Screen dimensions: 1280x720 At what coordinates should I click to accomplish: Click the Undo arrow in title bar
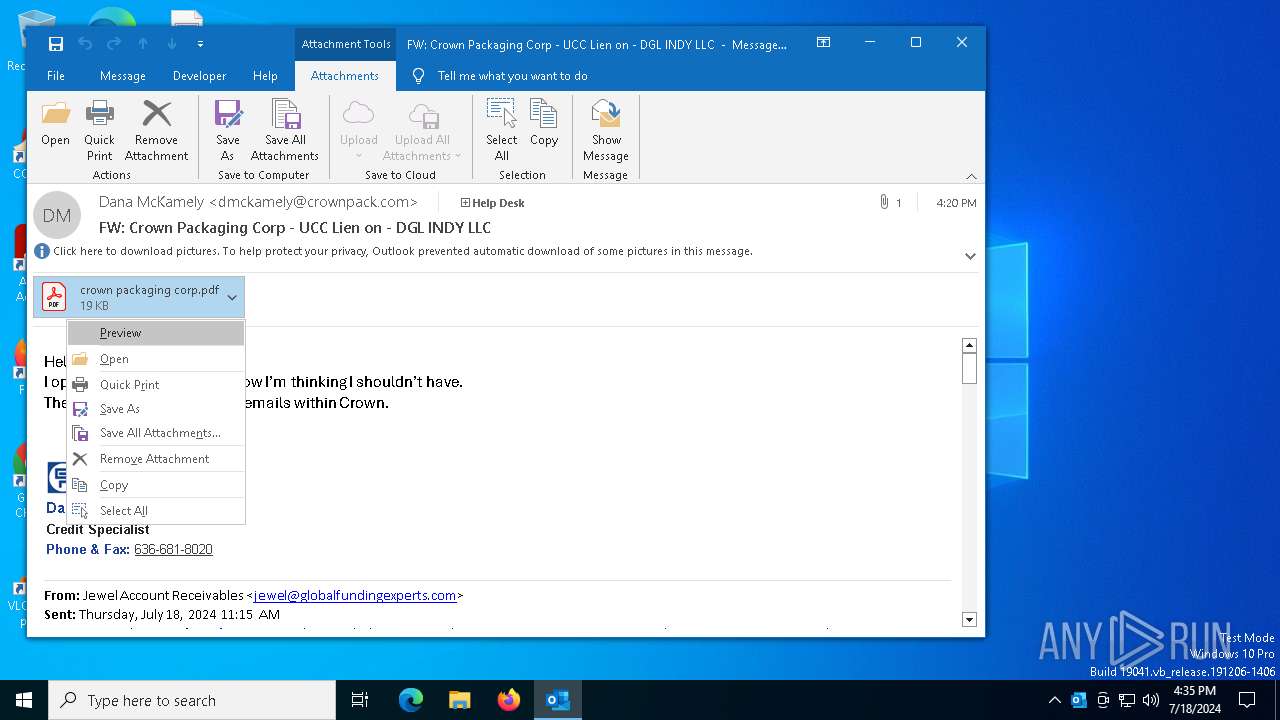(85, 44)
